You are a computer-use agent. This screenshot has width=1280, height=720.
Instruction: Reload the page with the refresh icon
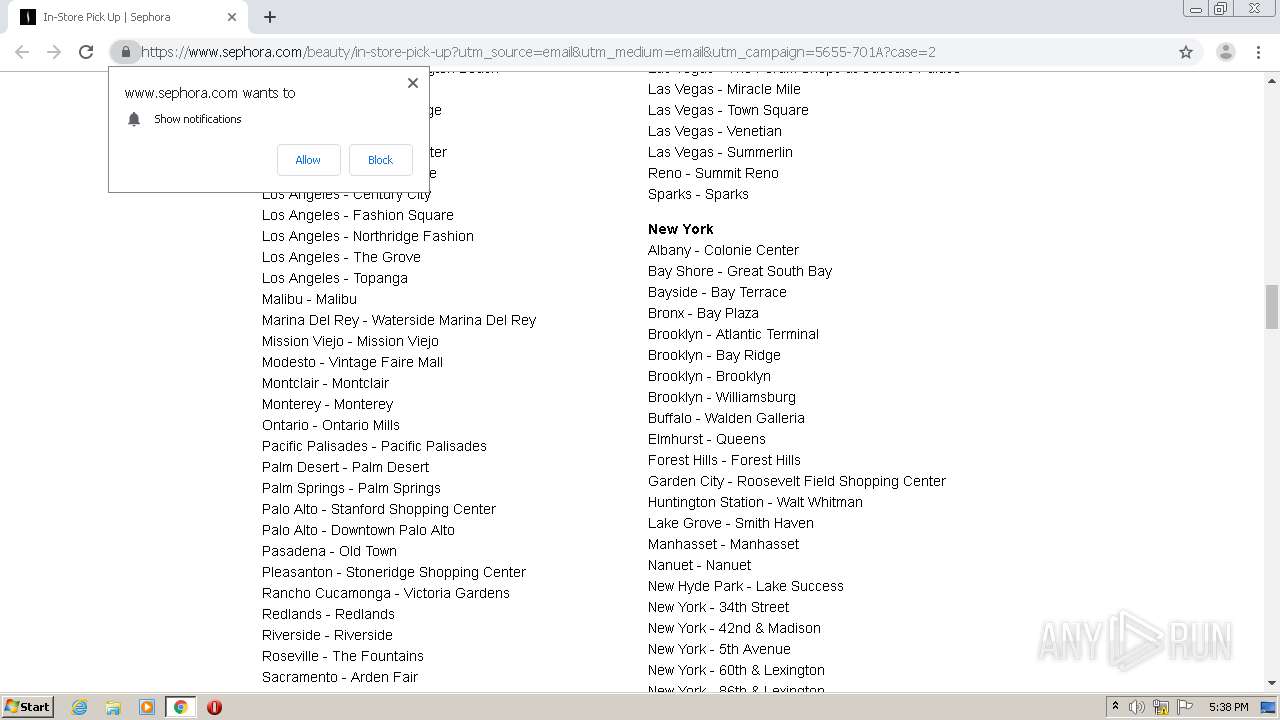point(86,52)
